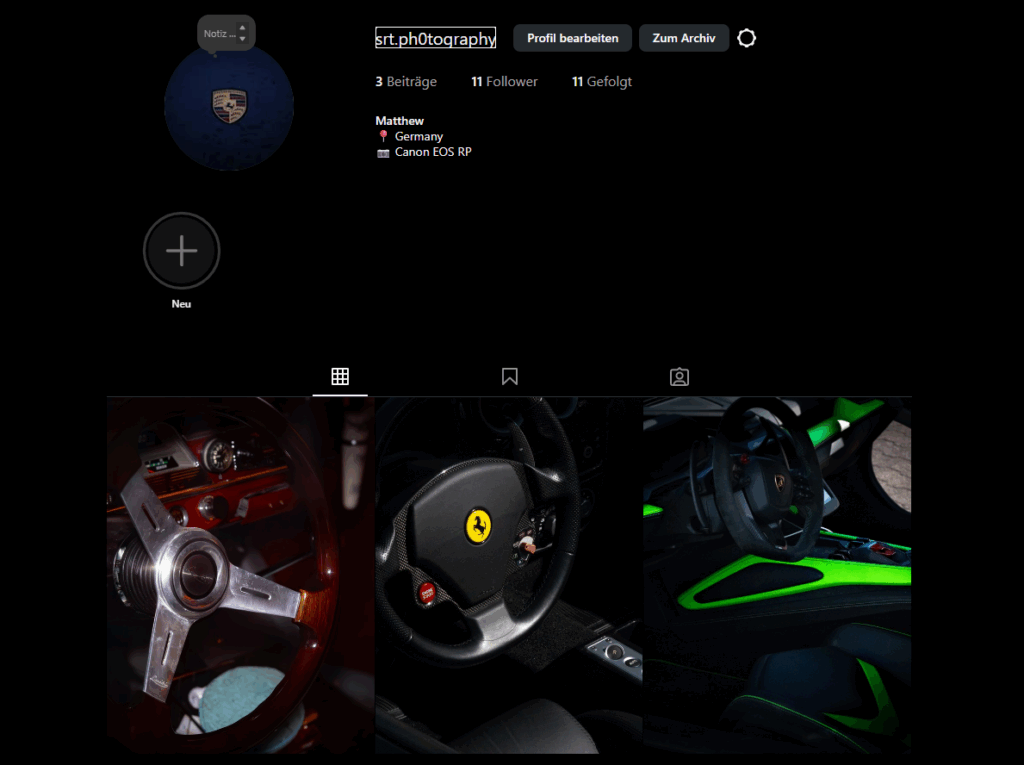Click the 3 Beiträge count
The width and height of the screenshot is (1024, 765).
[406, 82]
